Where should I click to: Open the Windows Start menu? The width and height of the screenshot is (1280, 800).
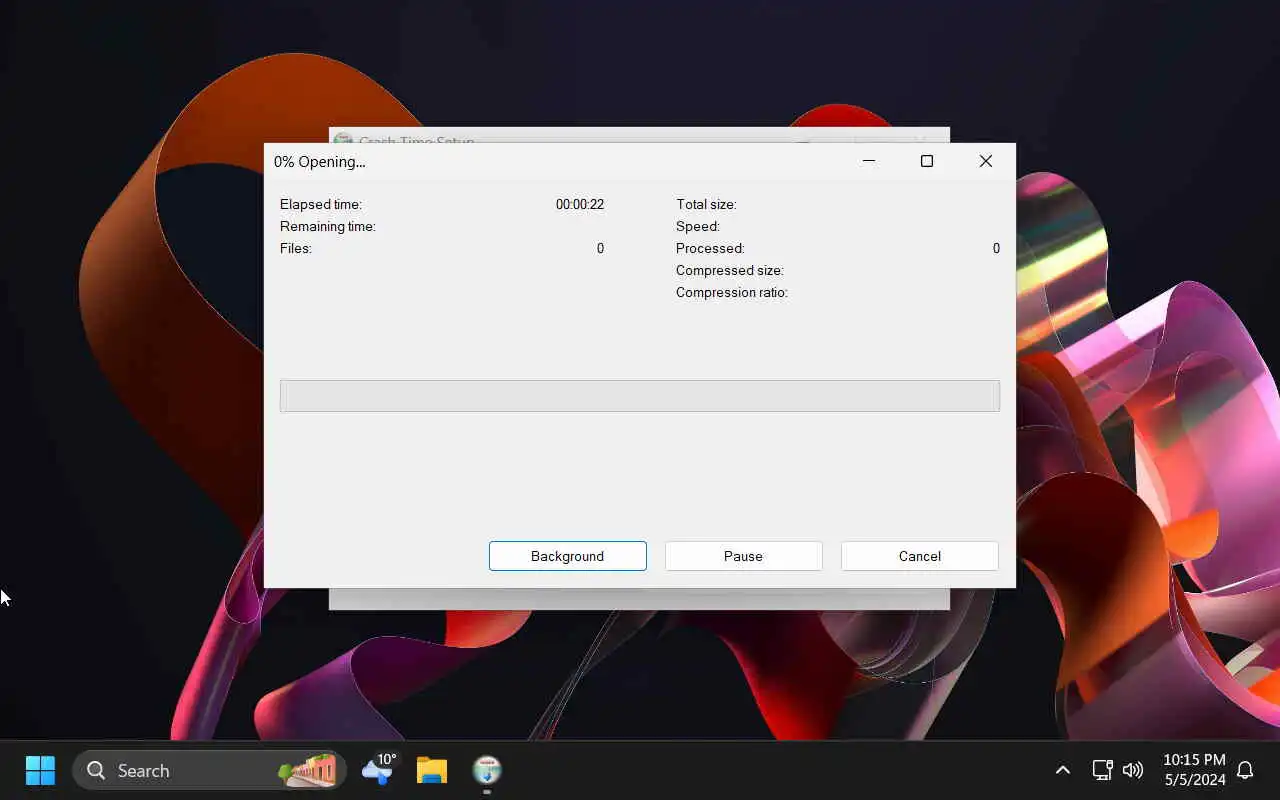pos(40,770)
